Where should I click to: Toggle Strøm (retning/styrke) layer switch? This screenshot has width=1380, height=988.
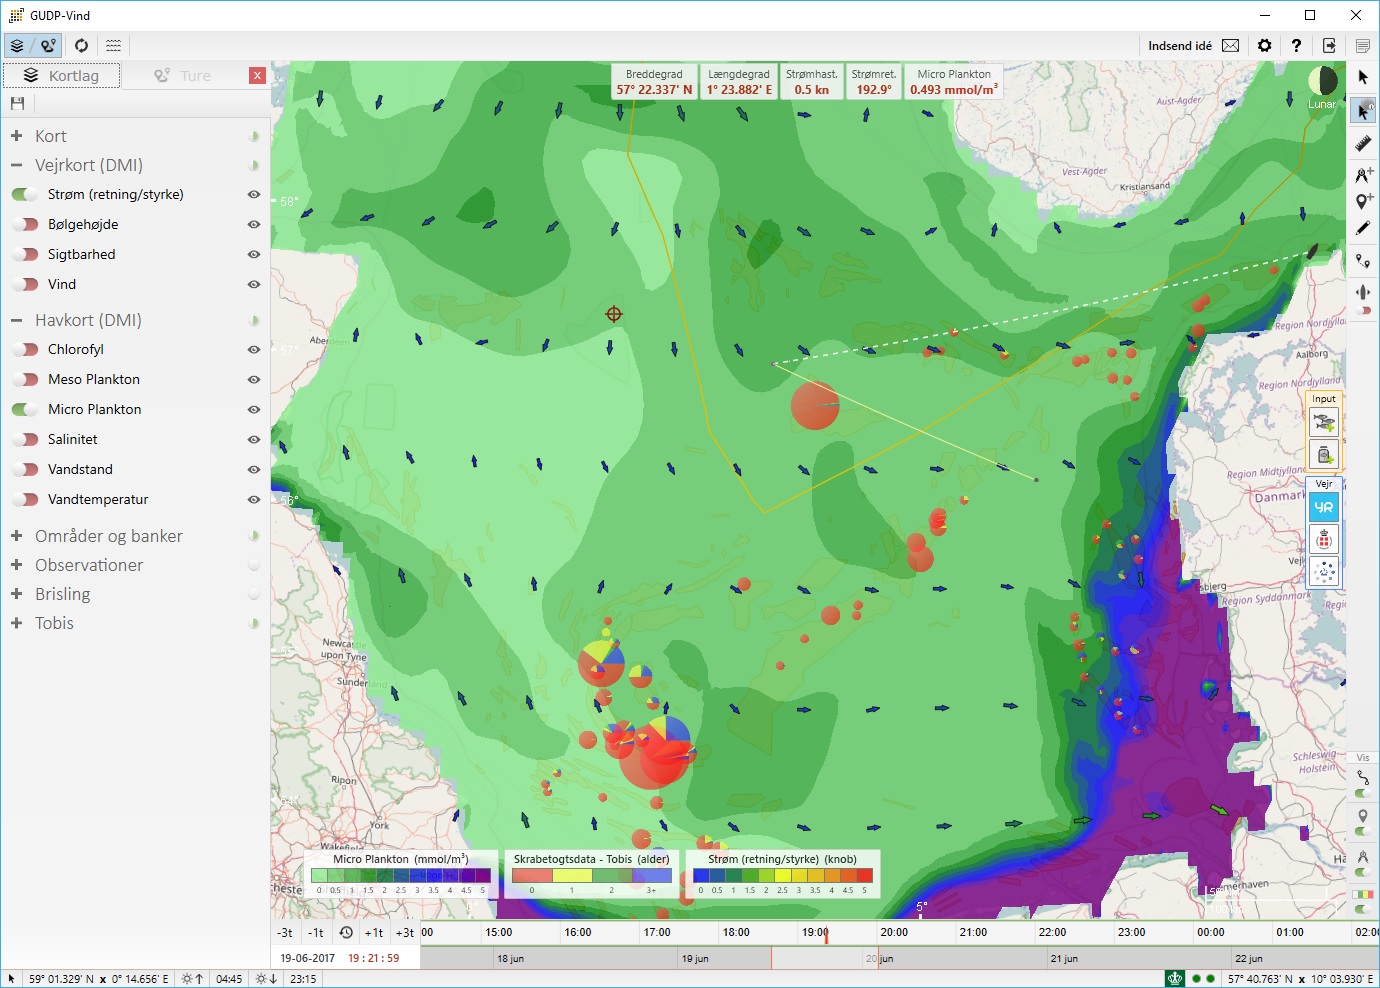pos(25,195)
